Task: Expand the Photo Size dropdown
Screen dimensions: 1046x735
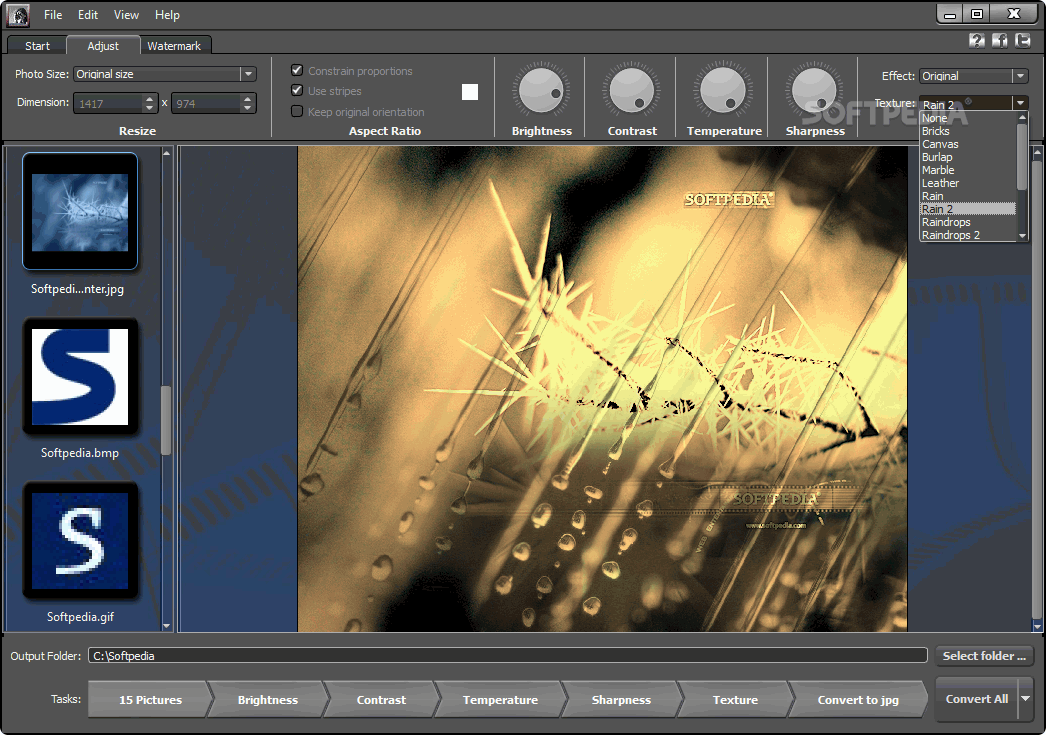Action: (x=248, y=74)
